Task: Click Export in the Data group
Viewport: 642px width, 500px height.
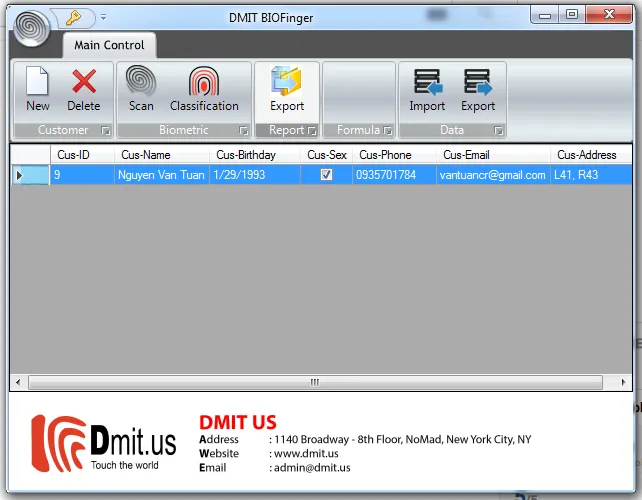Action: point(478,90)
